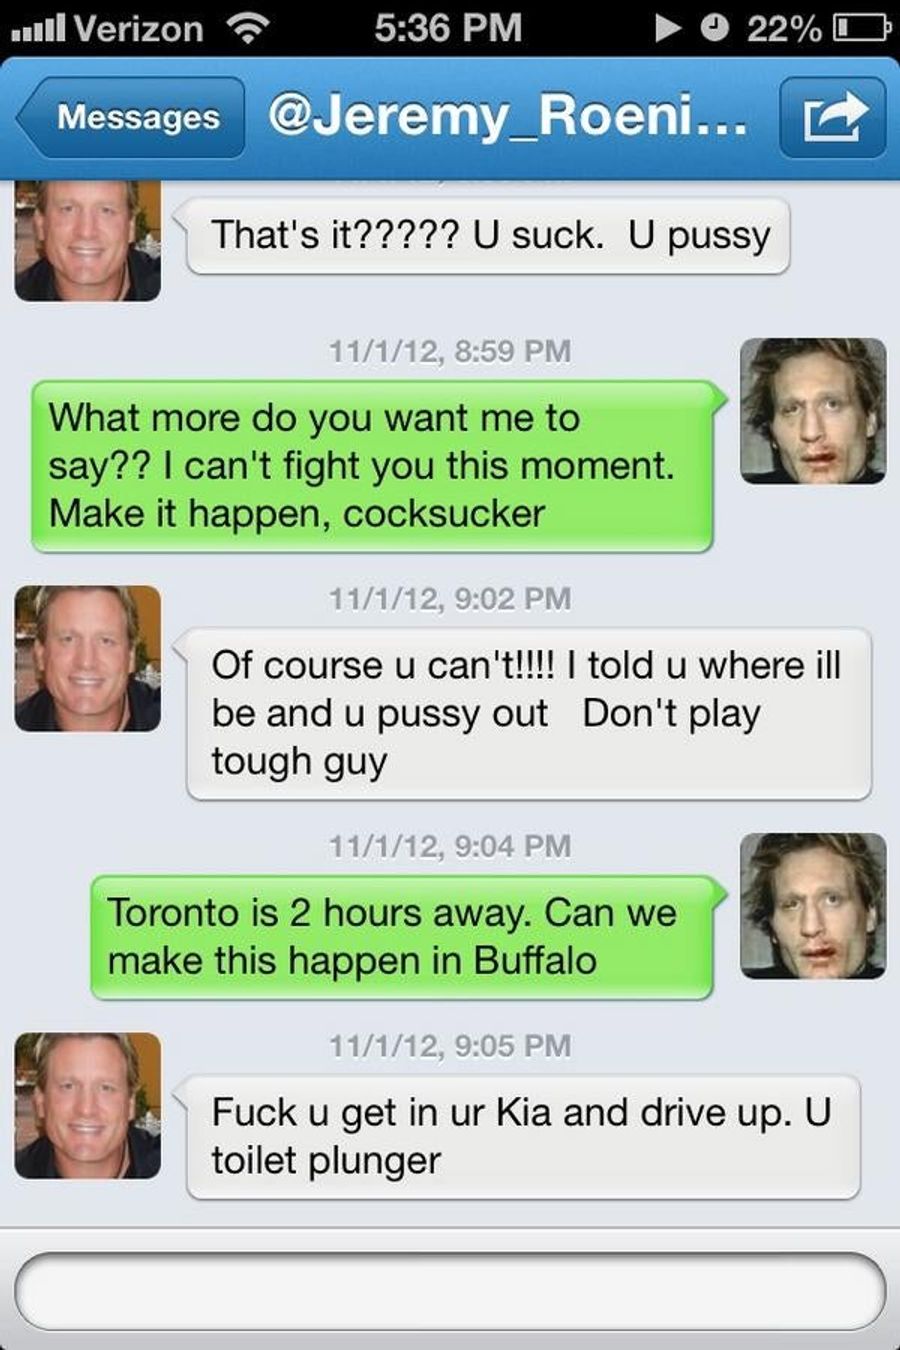Tap the message compose text field
The image size is (900, 1350).
point(450,1291)
